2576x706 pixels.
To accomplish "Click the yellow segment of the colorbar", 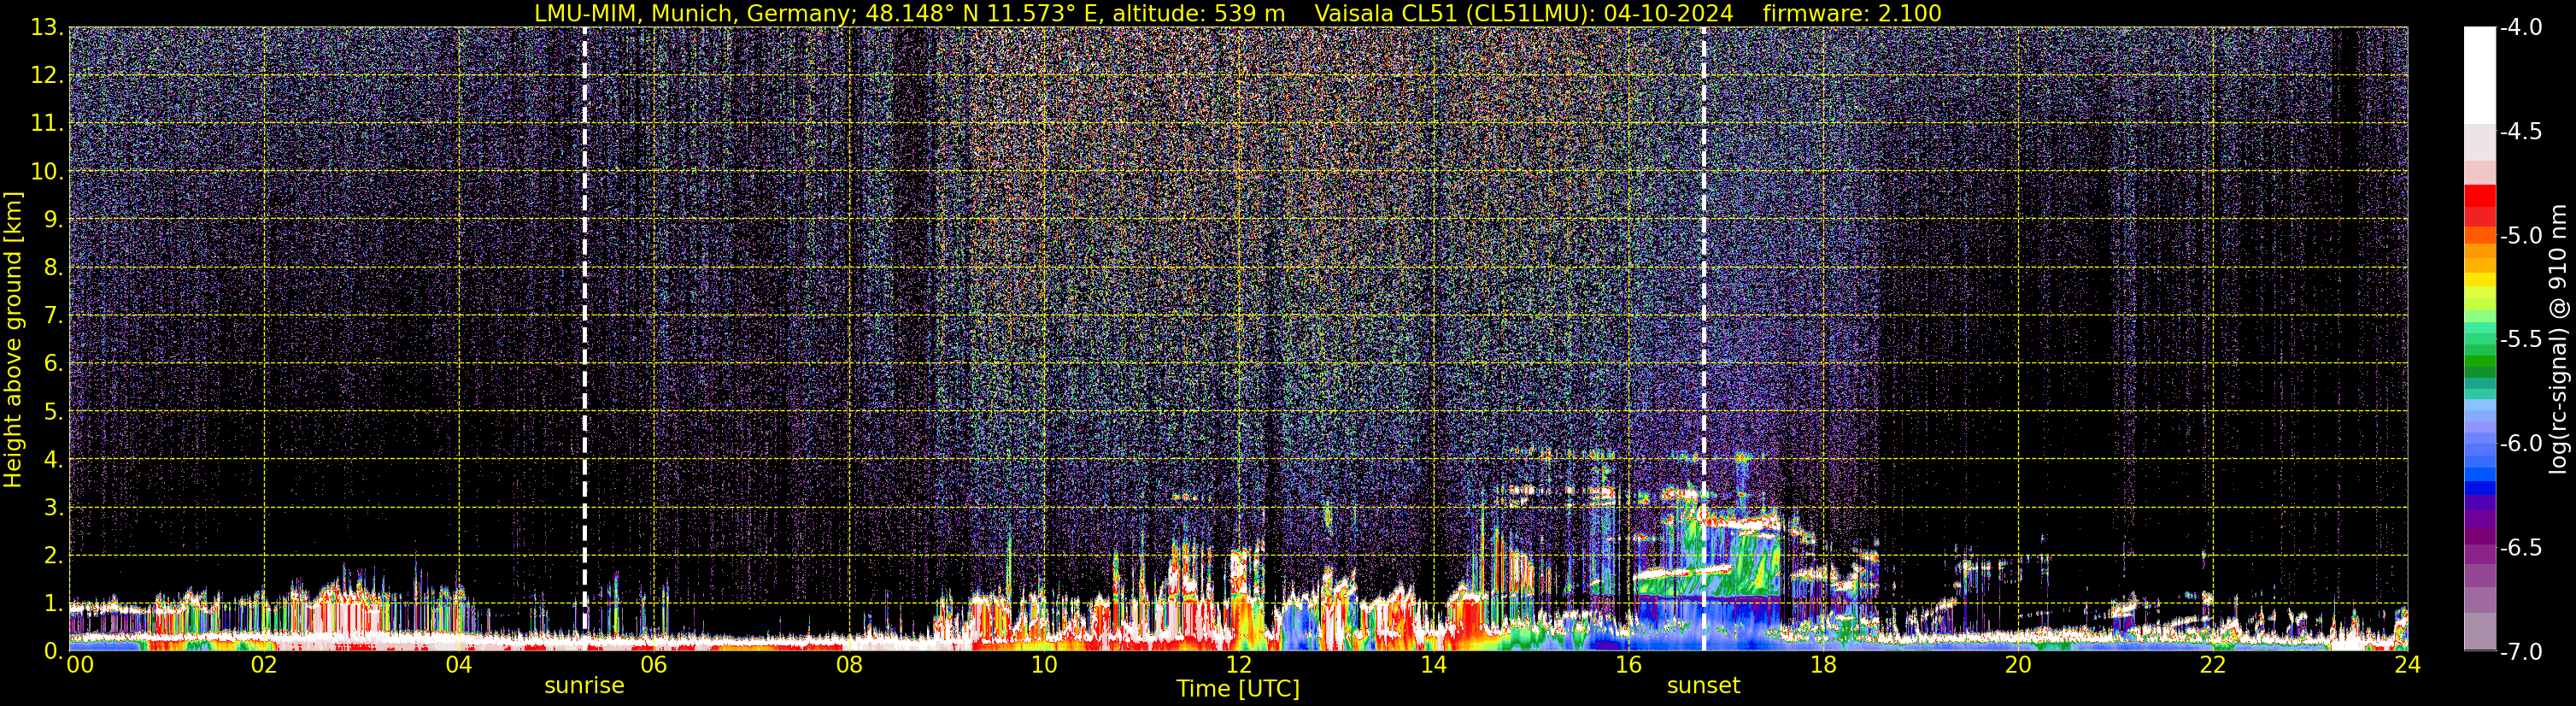I will [x=2479, y=279].
